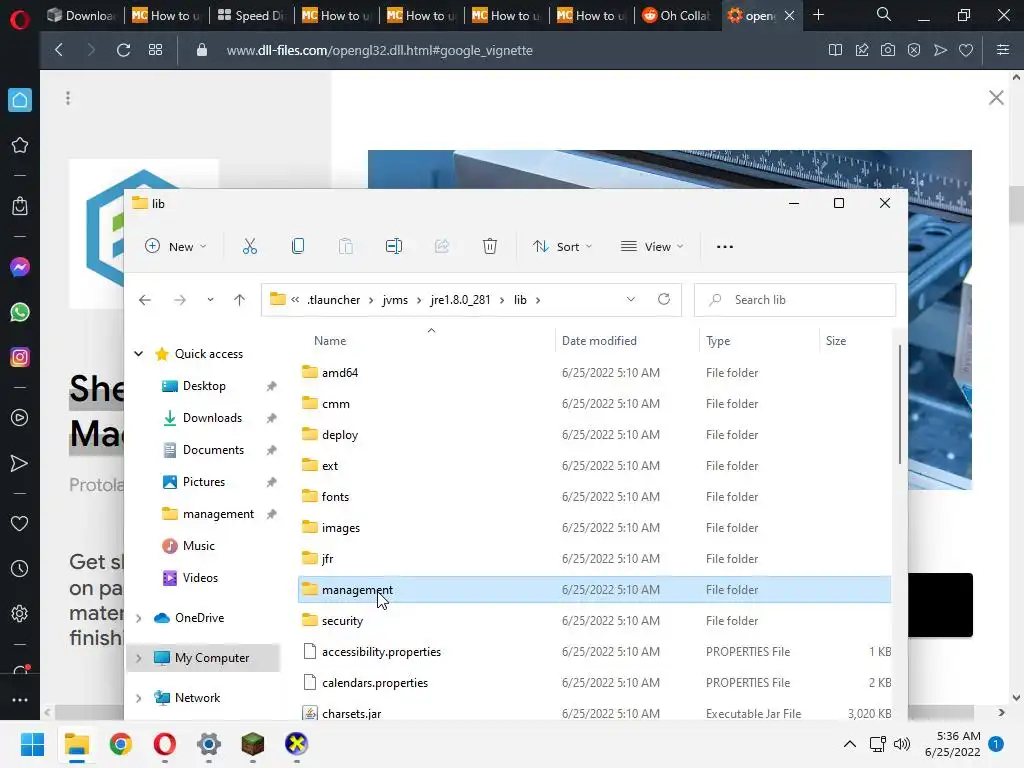Click the Opera address bar URL

coord(379,50)
